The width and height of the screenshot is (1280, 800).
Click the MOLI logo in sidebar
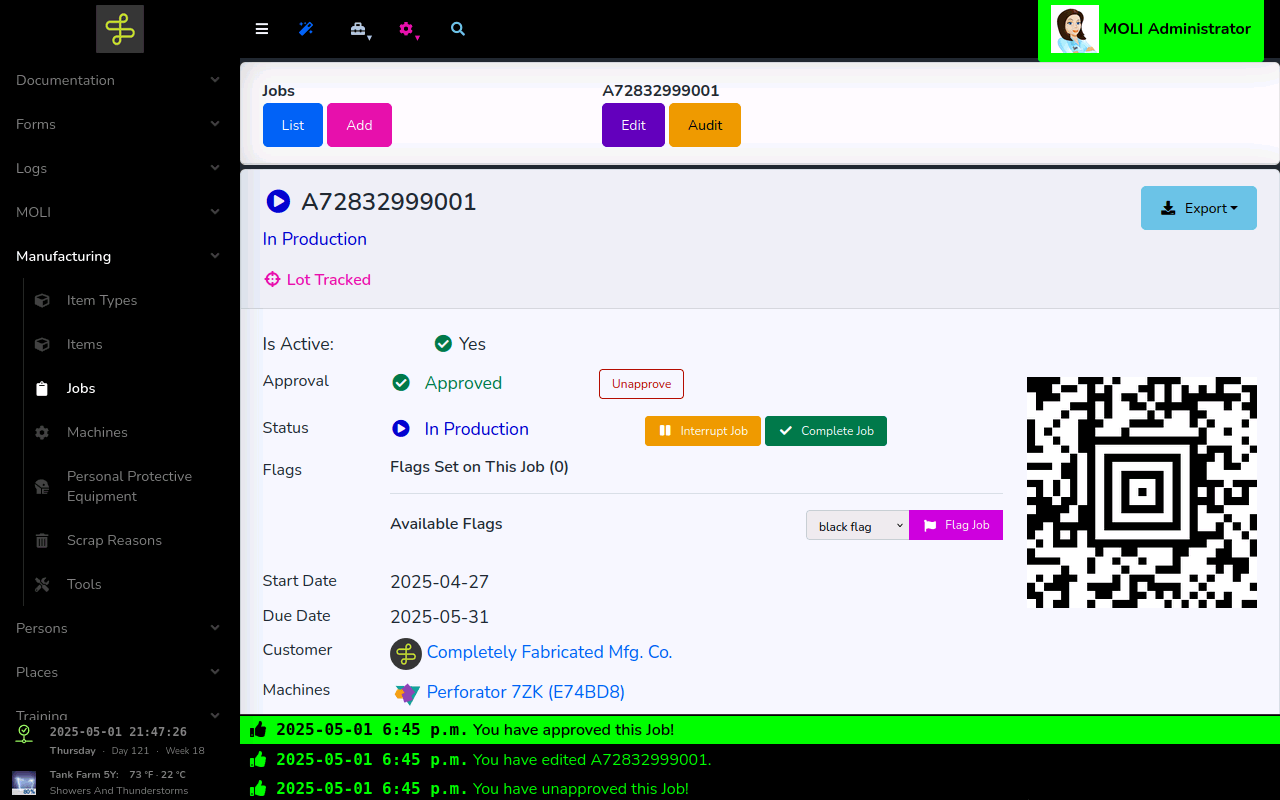pos(120,29)
